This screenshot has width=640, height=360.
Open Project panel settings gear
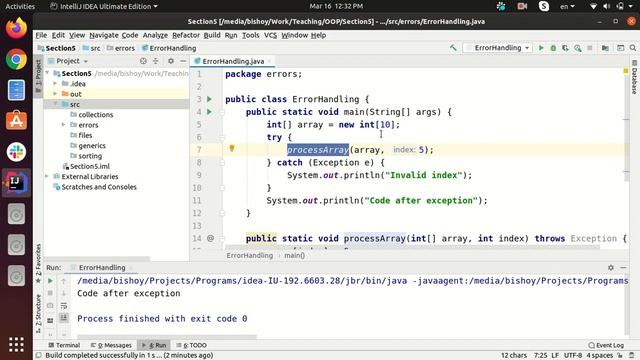171,61
